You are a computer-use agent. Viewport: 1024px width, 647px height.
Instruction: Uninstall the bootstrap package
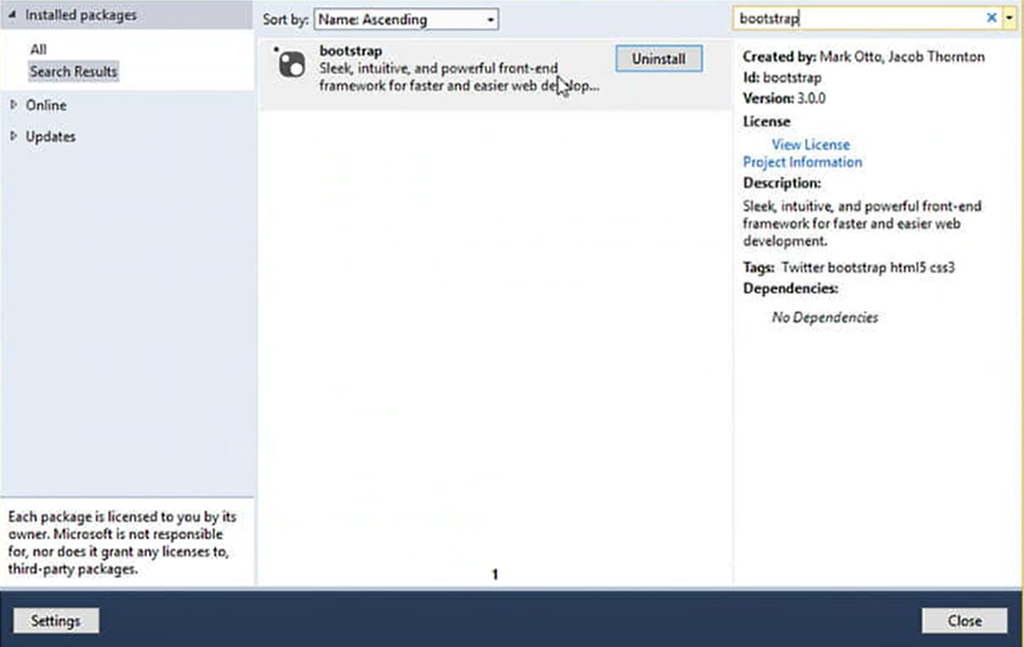(x=659, y=59)
